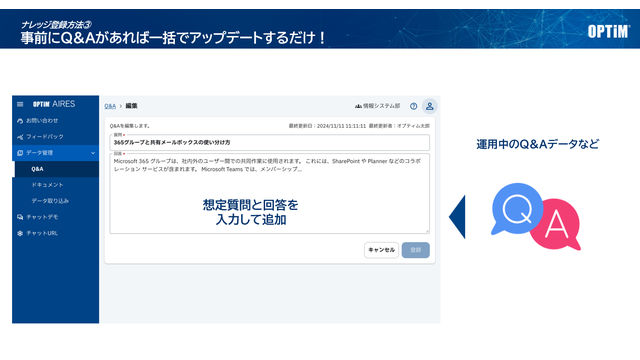640x360 pixels.
Task: Open the user account avatar
Action: pos(430,106)
